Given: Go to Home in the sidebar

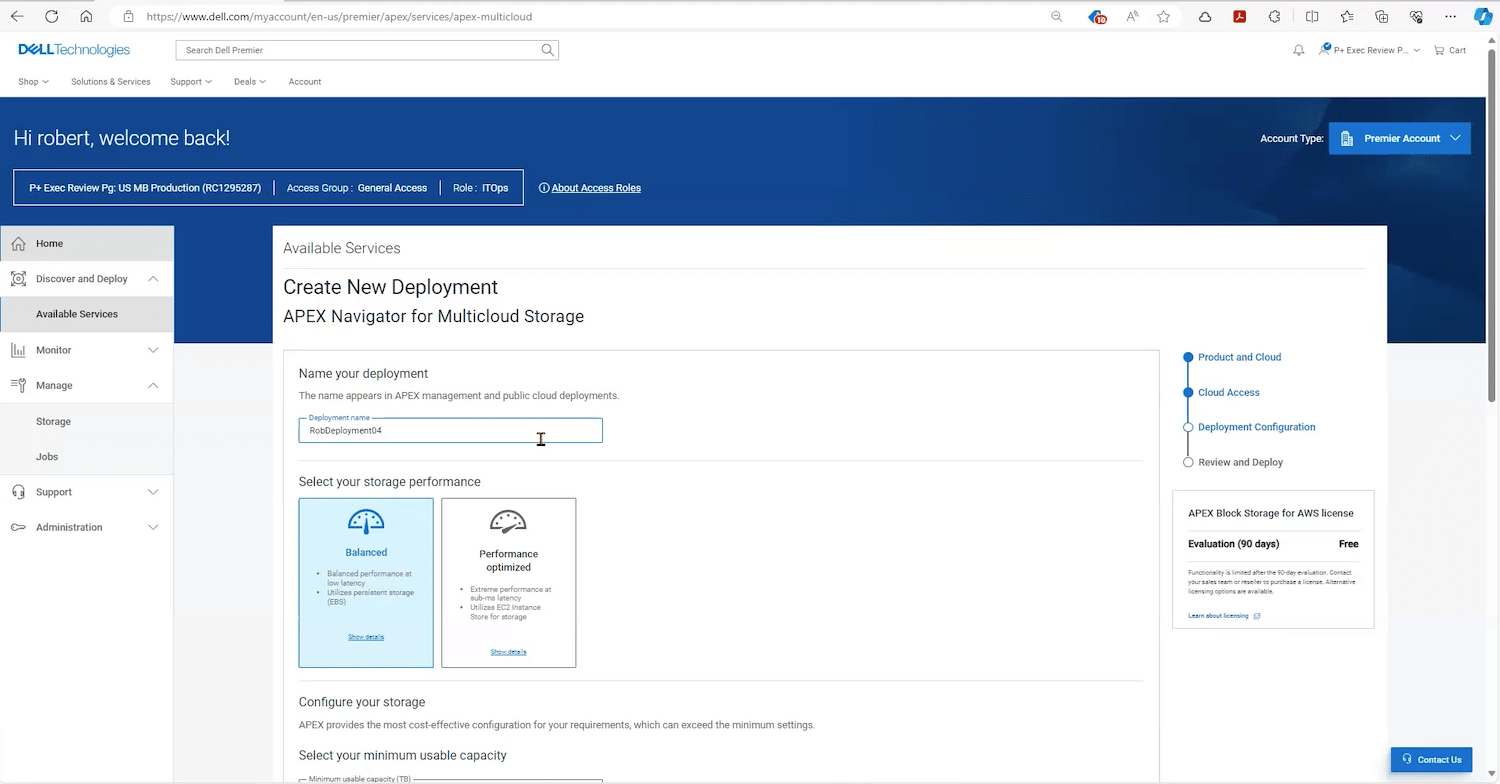Looking at the screenshot, I should click(87, 243).
